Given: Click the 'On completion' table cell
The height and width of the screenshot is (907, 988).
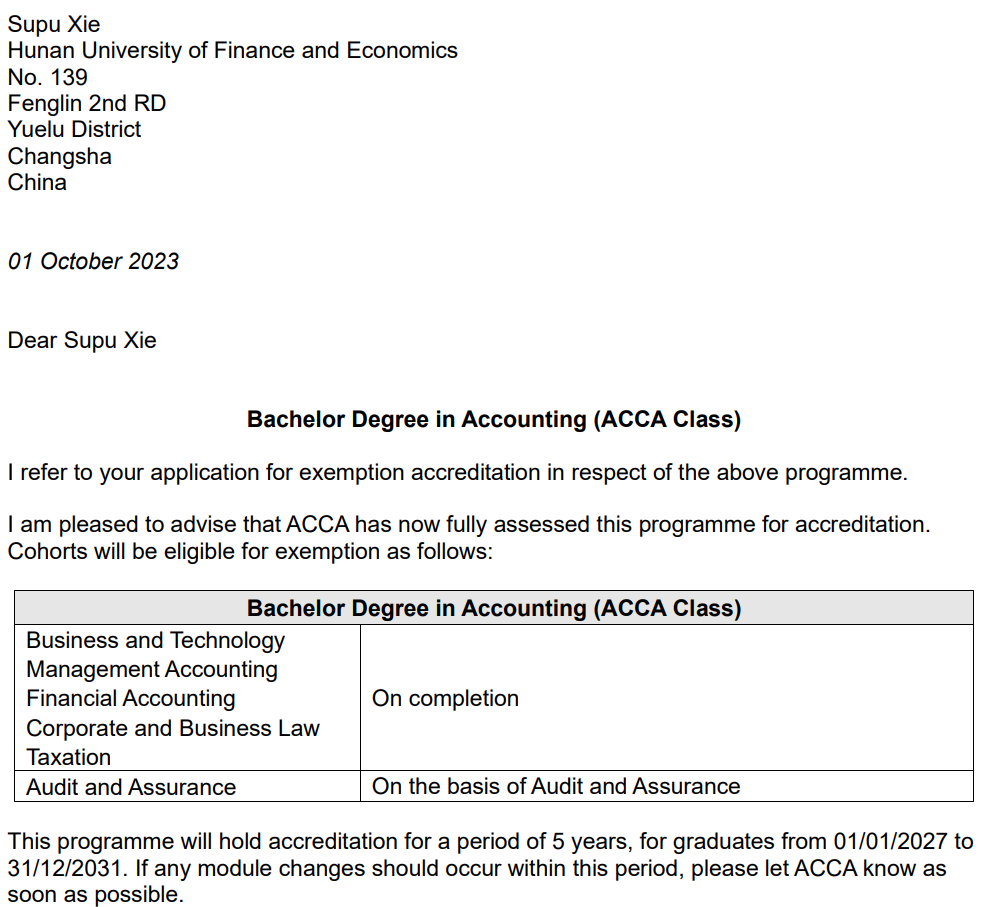Looking at the screenshot, I should [x=445, y=698].
